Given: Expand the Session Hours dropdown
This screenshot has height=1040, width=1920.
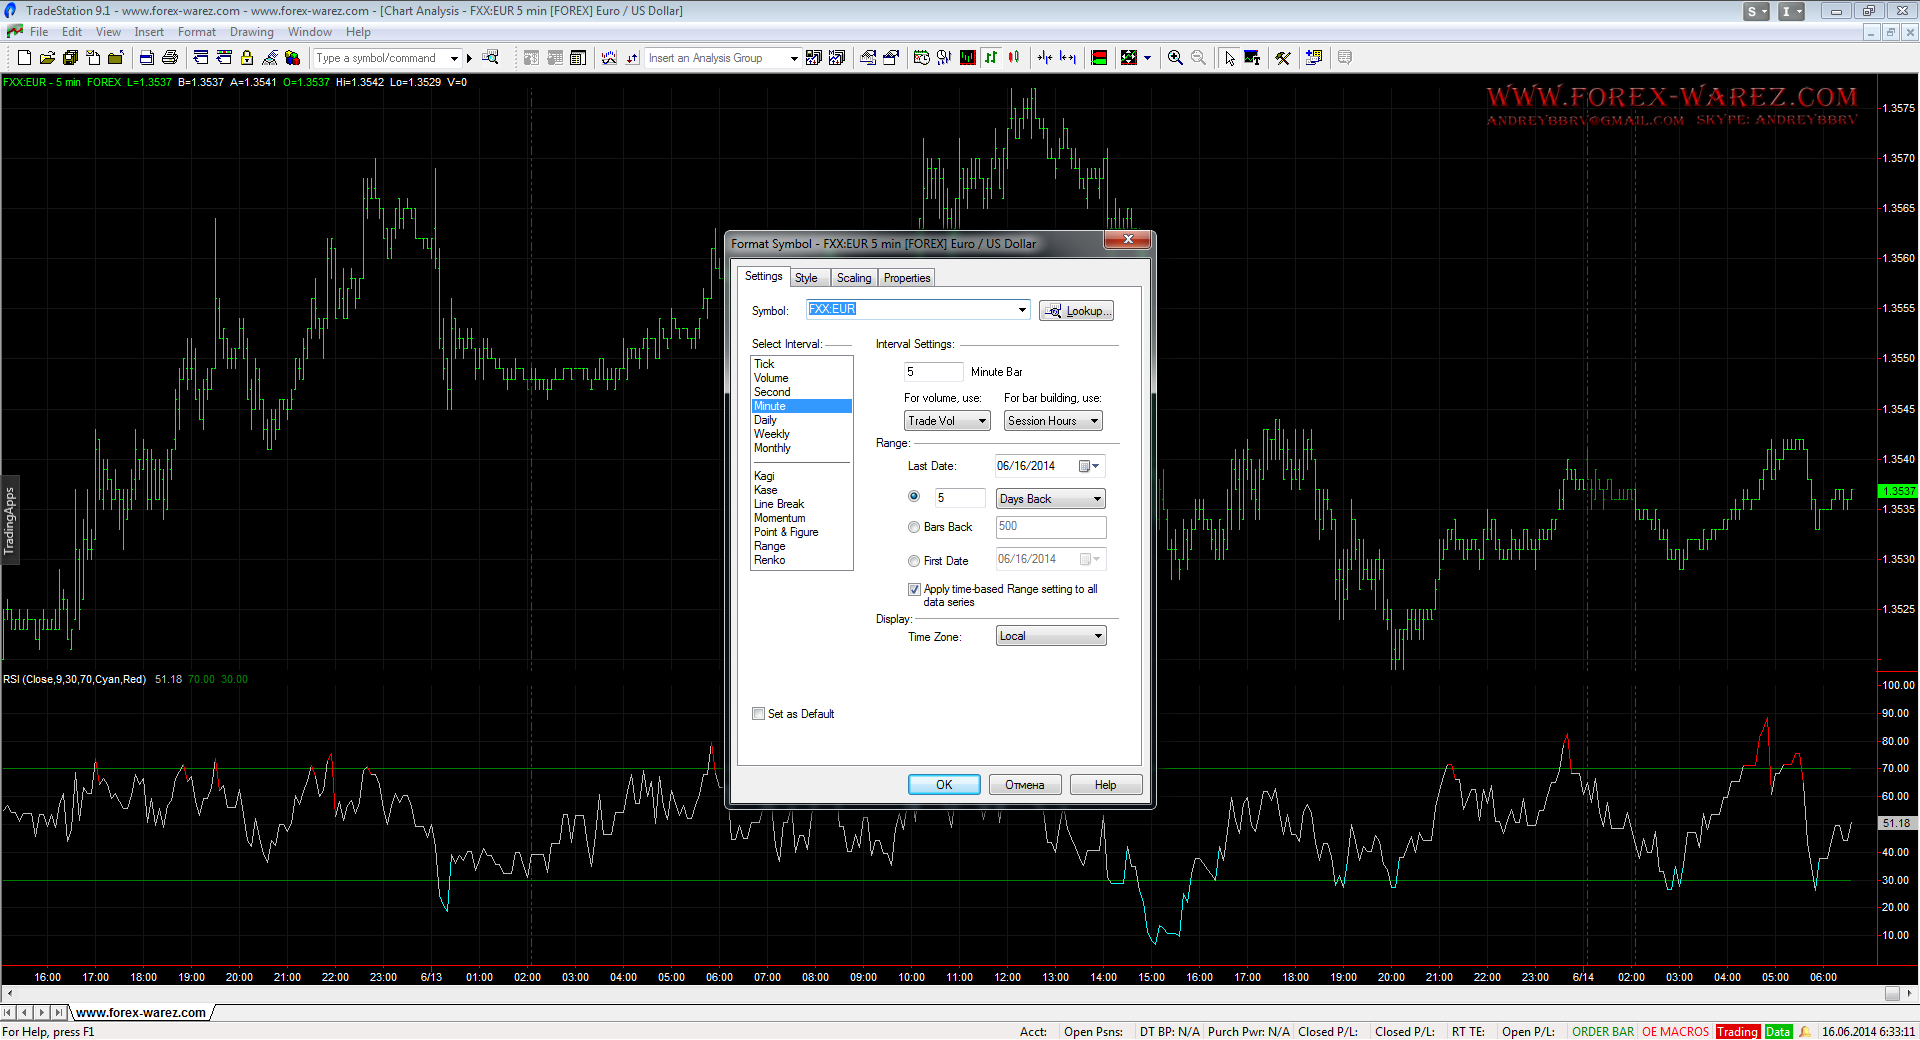Looking at the screenshot, I should [x=1052, y=421].
